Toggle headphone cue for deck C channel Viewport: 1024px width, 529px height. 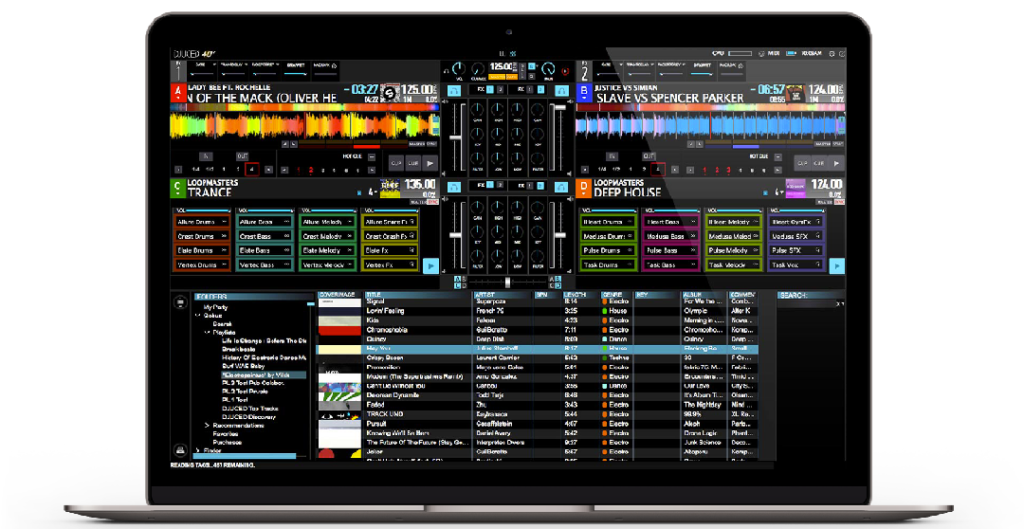tap(455, 187)
